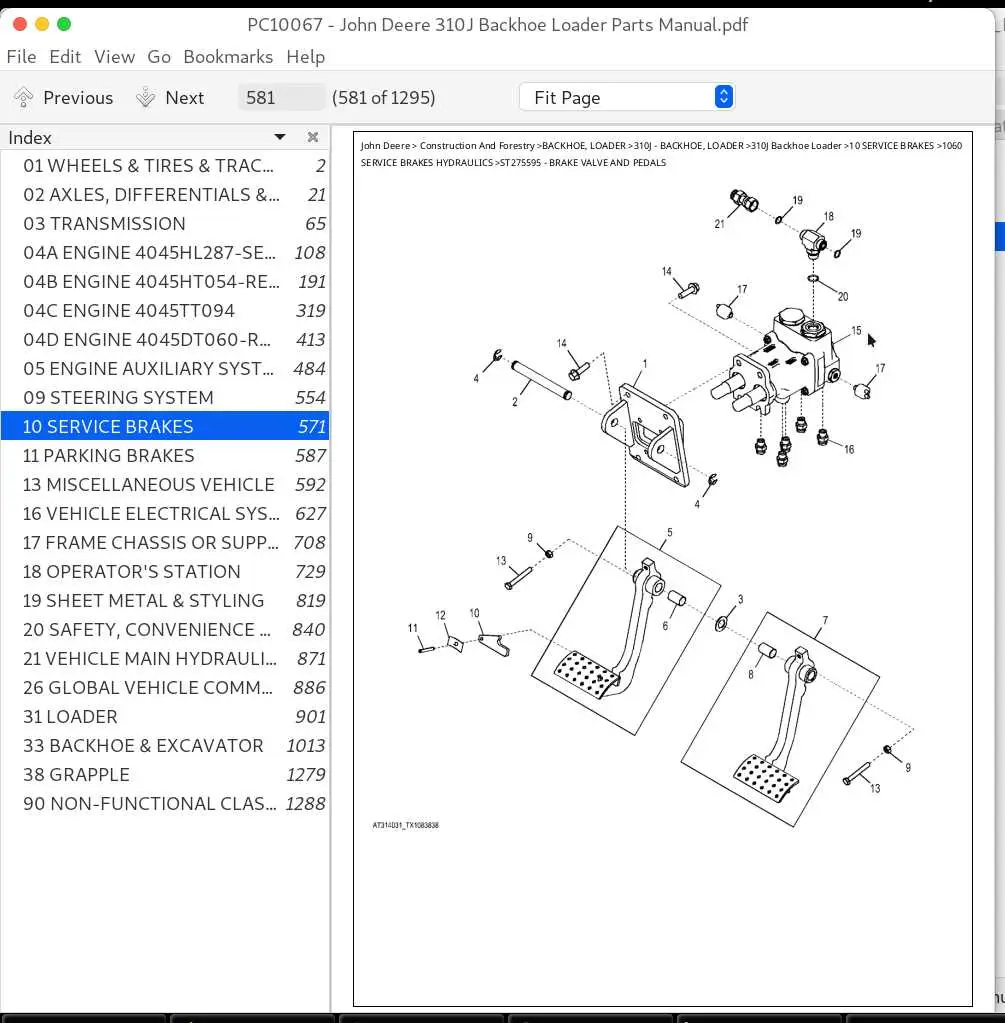The height and width of the screenshot is (1023, 1005).
Task: Click the breadcrumb header text on PDF page
Action: pyautogui.click(x=661, y=154)
